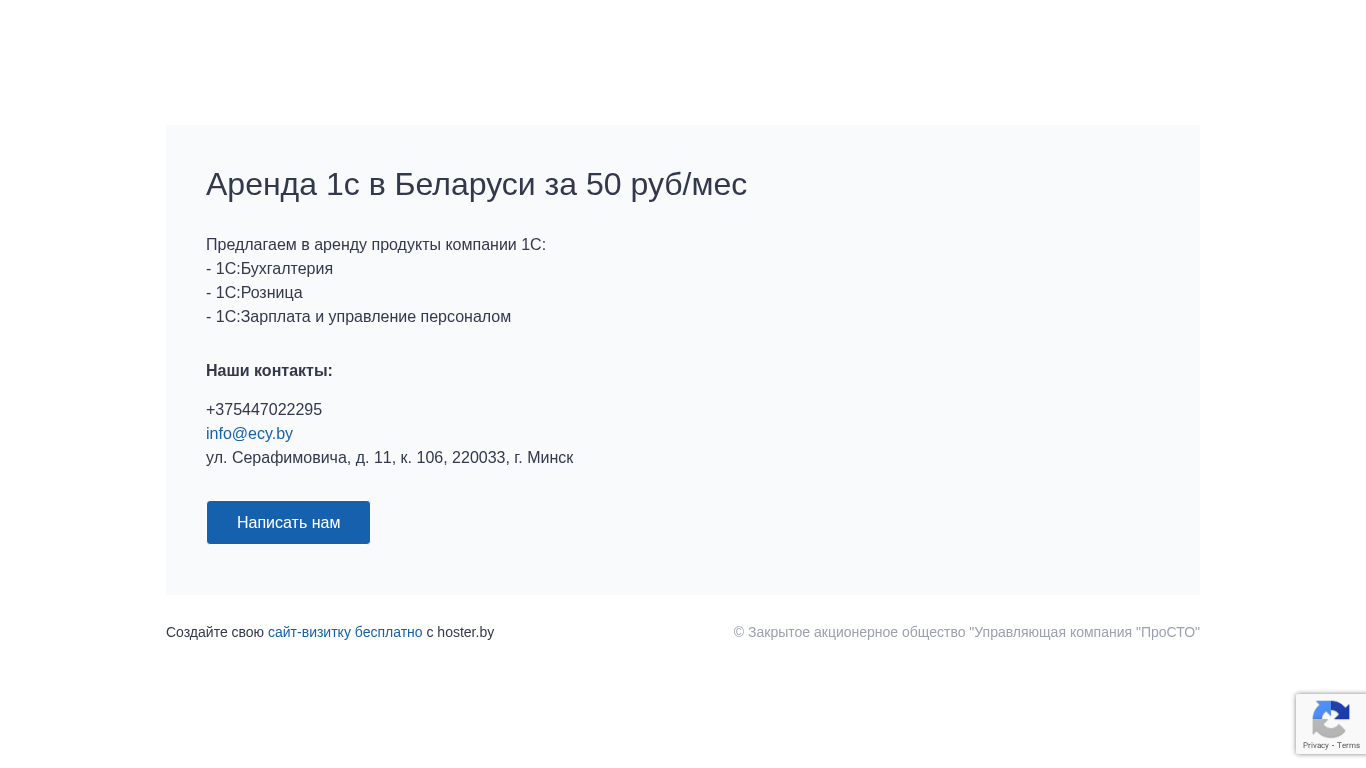Click the "Создайте свою" footer text
The width and height of the screenshot is (1366, 768).
[215, 632]
